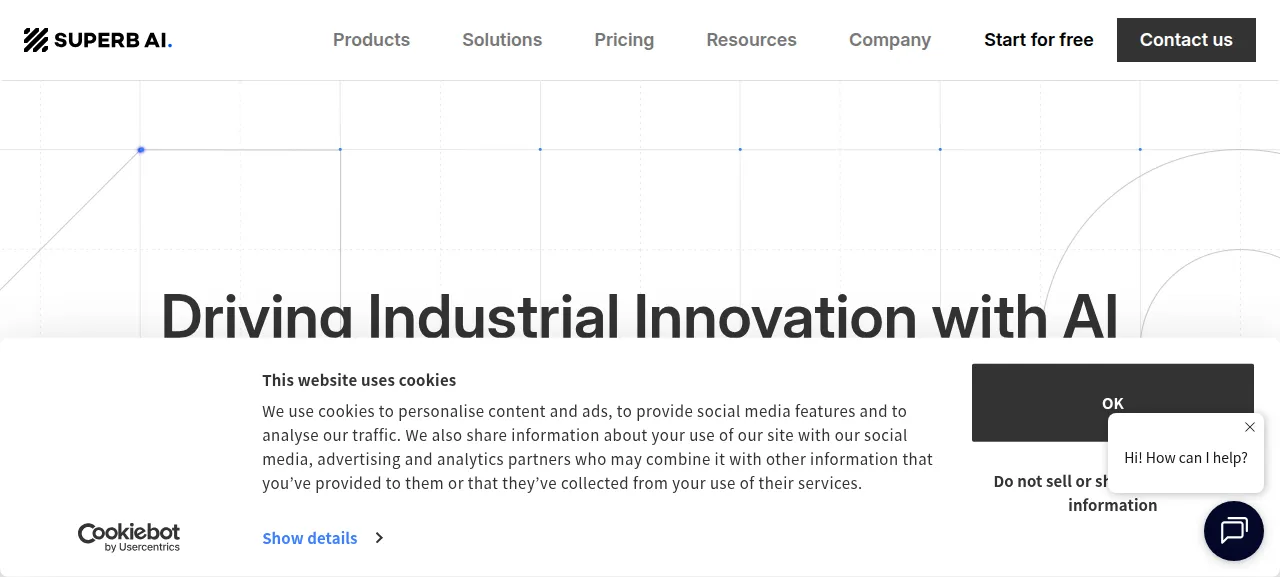Click the Superb AI logo
1280x577 pixels.
click(98, 40)
